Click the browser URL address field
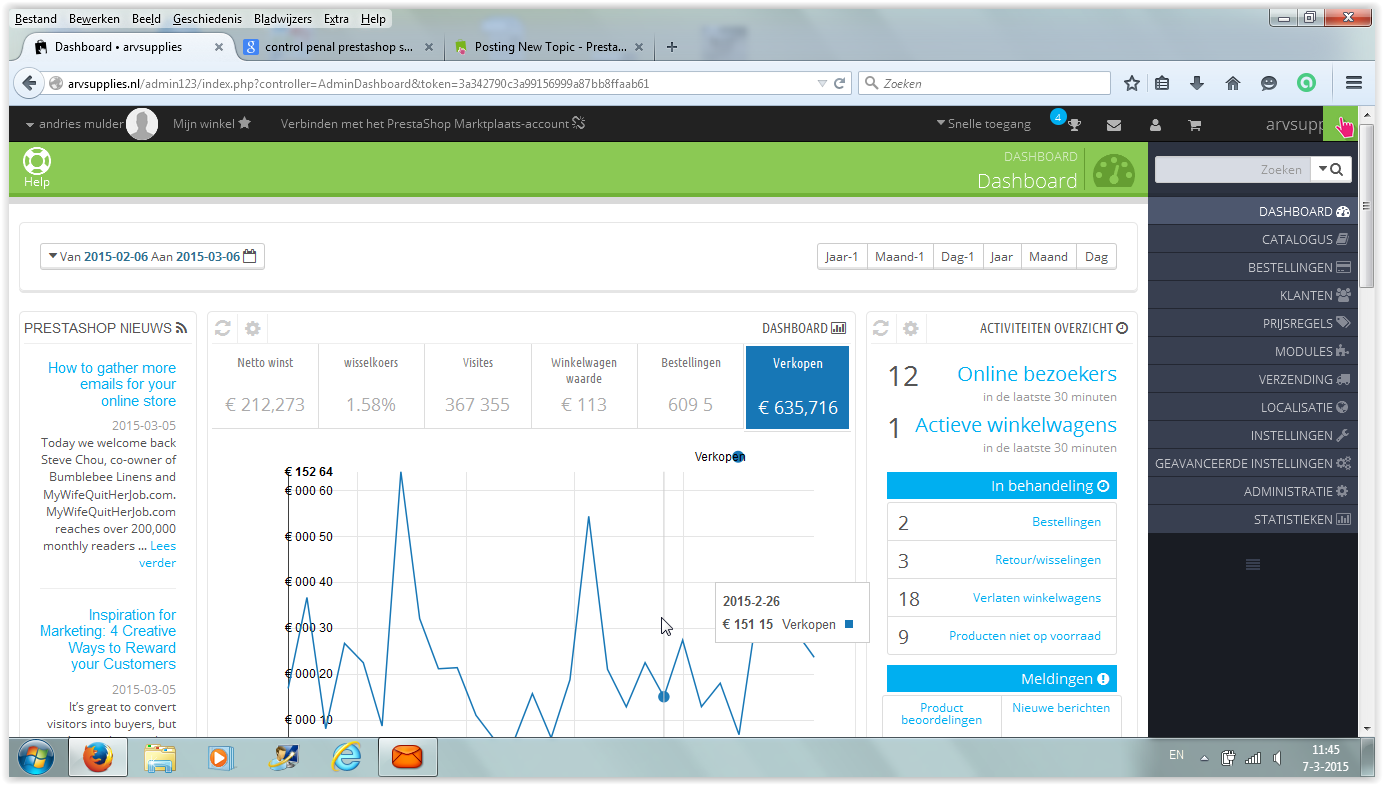 (429, 84)
